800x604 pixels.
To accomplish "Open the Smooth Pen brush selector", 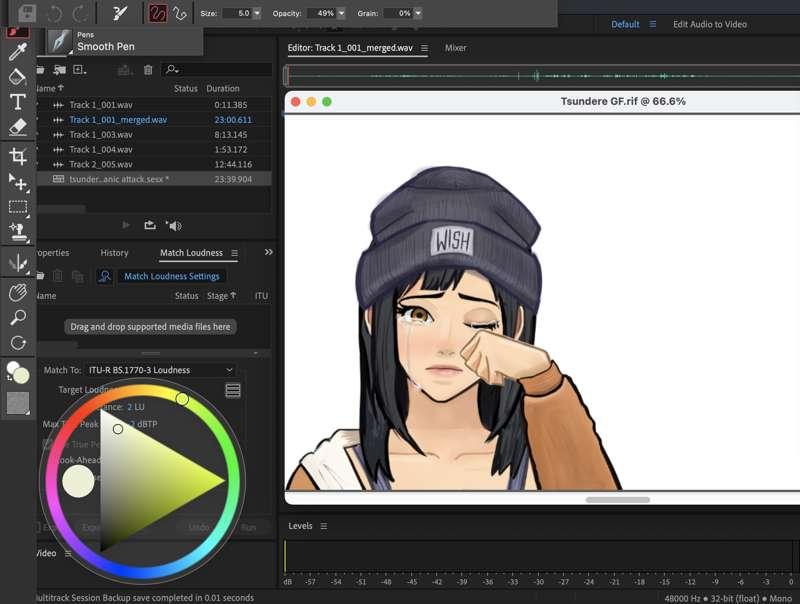I will [60, 41].
